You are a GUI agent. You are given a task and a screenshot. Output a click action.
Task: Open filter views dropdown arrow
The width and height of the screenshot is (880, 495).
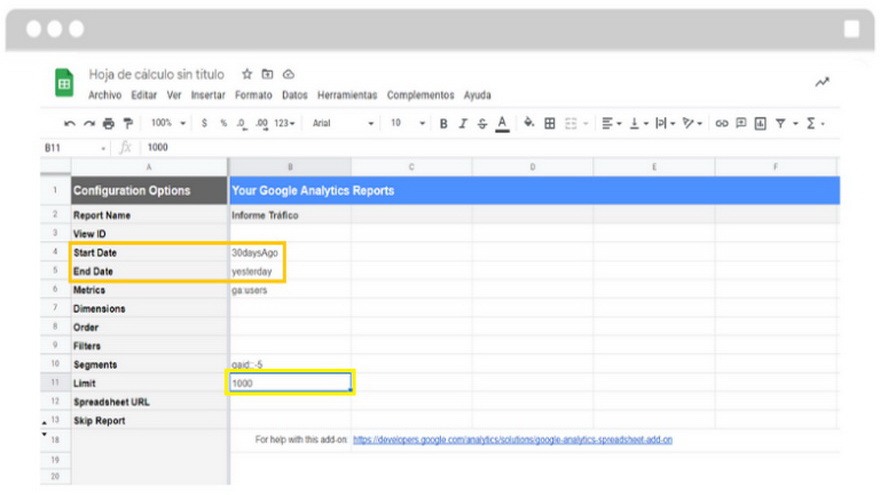(x=795, y=124)
